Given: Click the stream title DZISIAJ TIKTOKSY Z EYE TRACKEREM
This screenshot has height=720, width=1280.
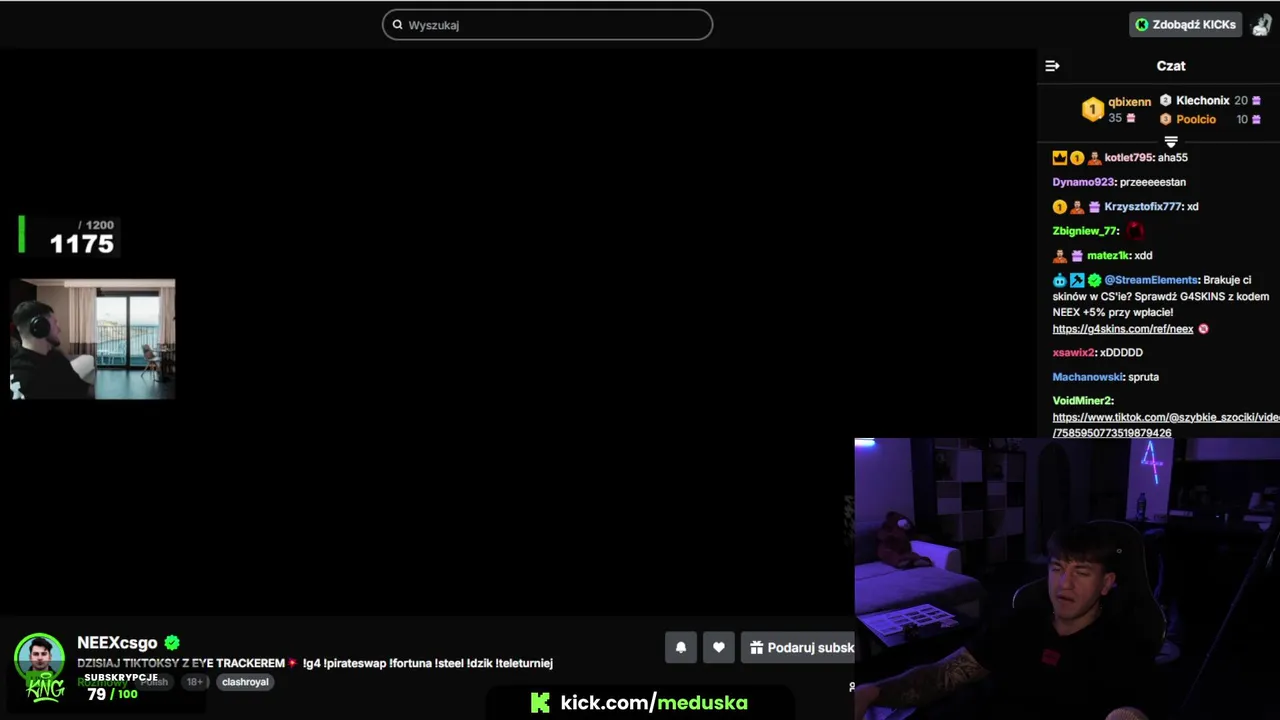Looking at the screenshot, I should pyautogui.click(x=181, y=663).
